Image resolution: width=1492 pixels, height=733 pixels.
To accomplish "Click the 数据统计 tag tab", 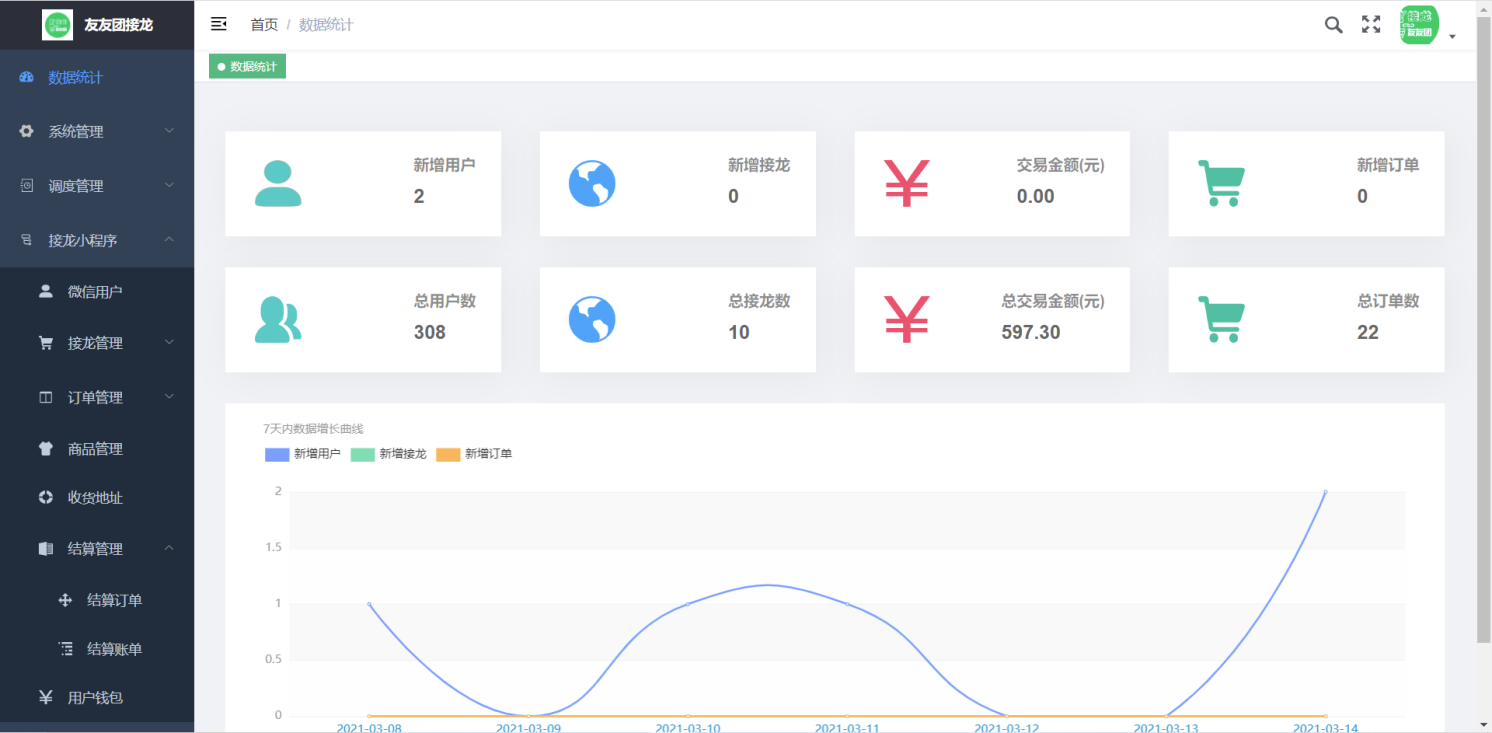I will pyautogui.click(x=247, y=65).
